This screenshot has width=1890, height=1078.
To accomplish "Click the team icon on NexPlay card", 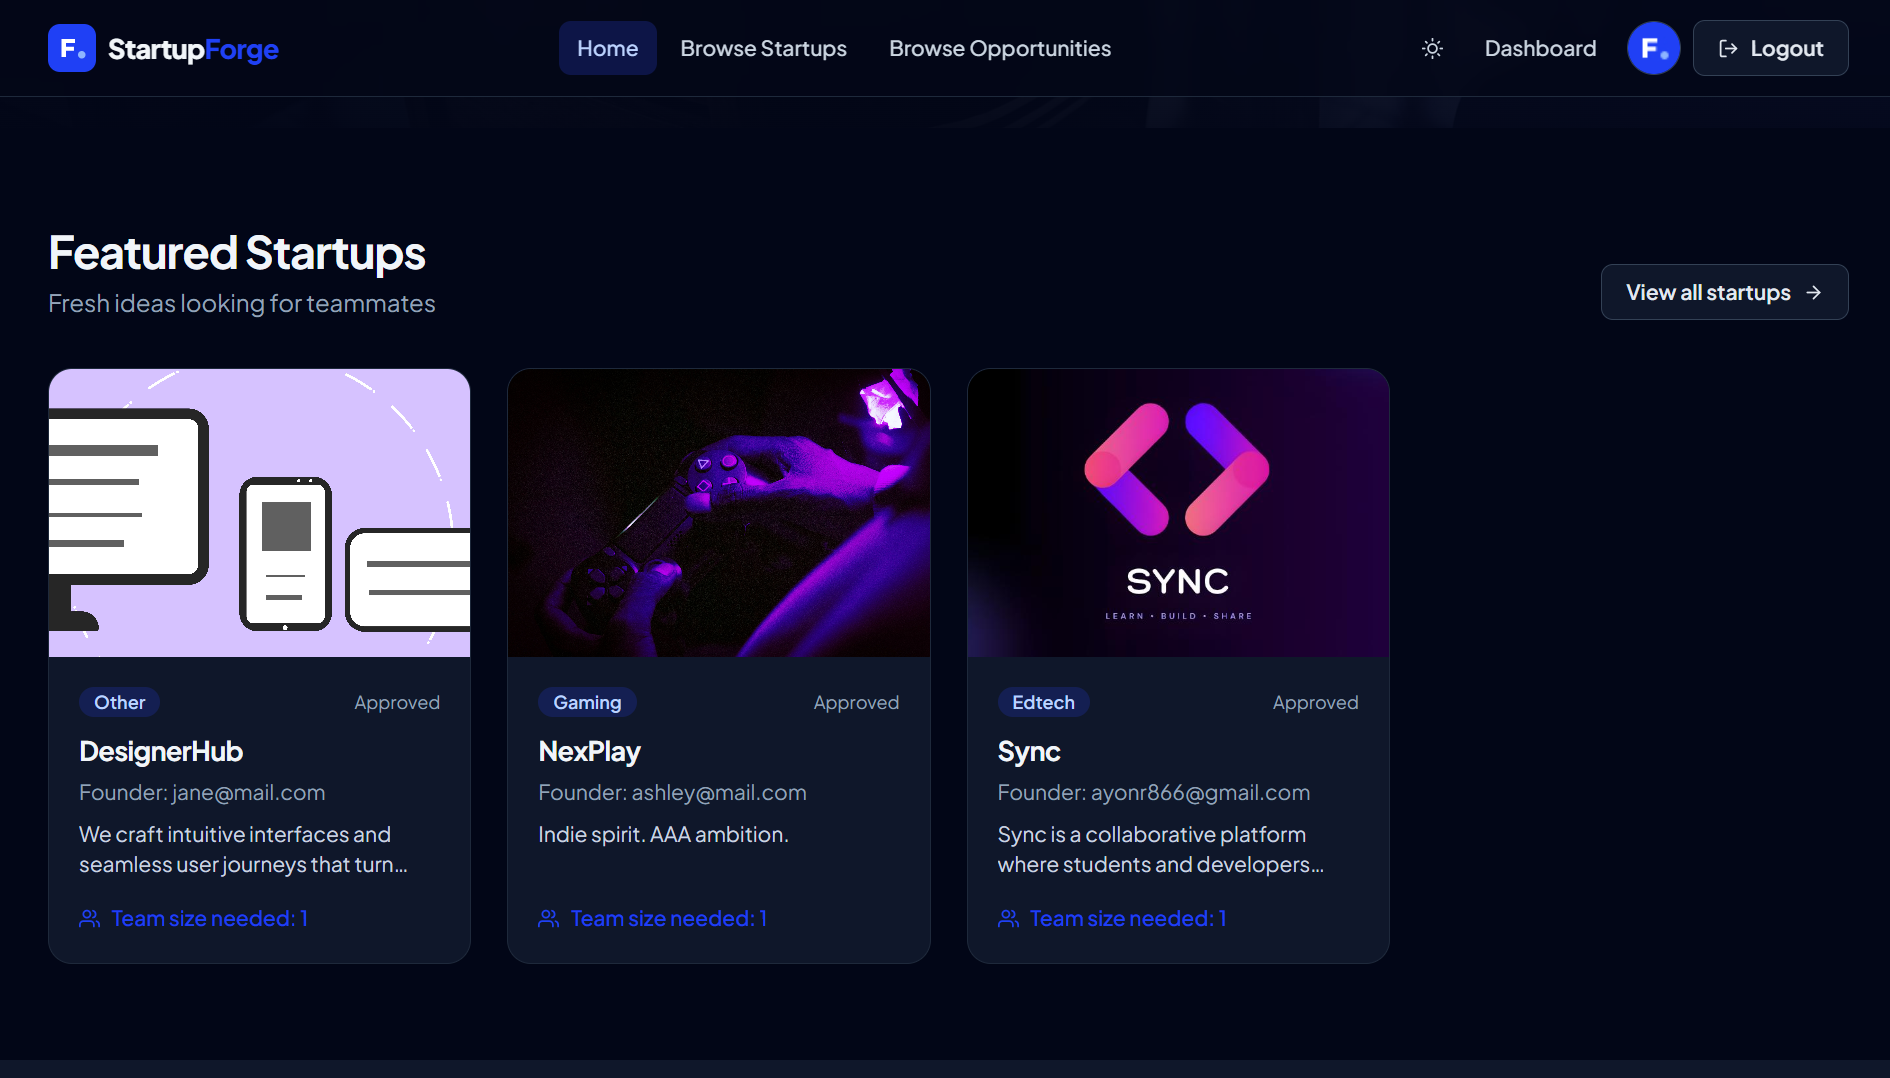I will [549, 918].
